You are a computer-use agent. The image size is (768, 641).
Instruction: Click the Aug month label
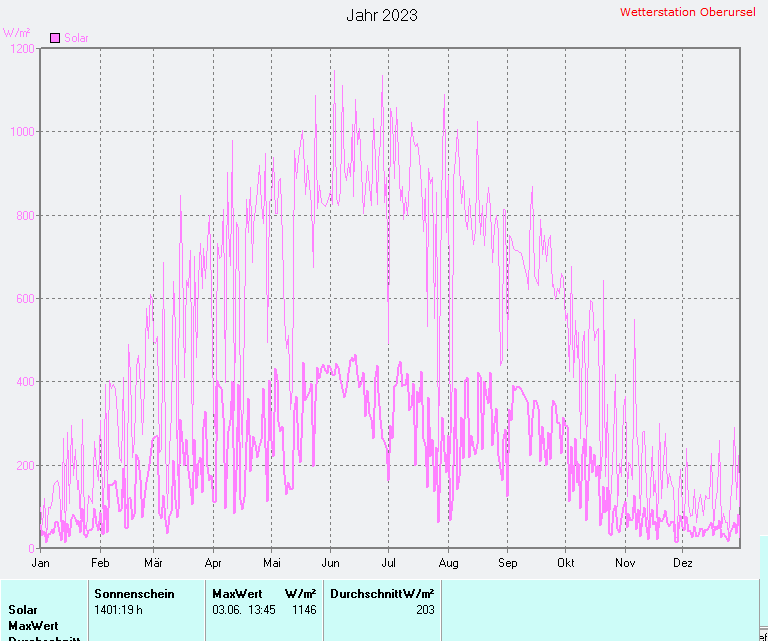click(449, 563)
